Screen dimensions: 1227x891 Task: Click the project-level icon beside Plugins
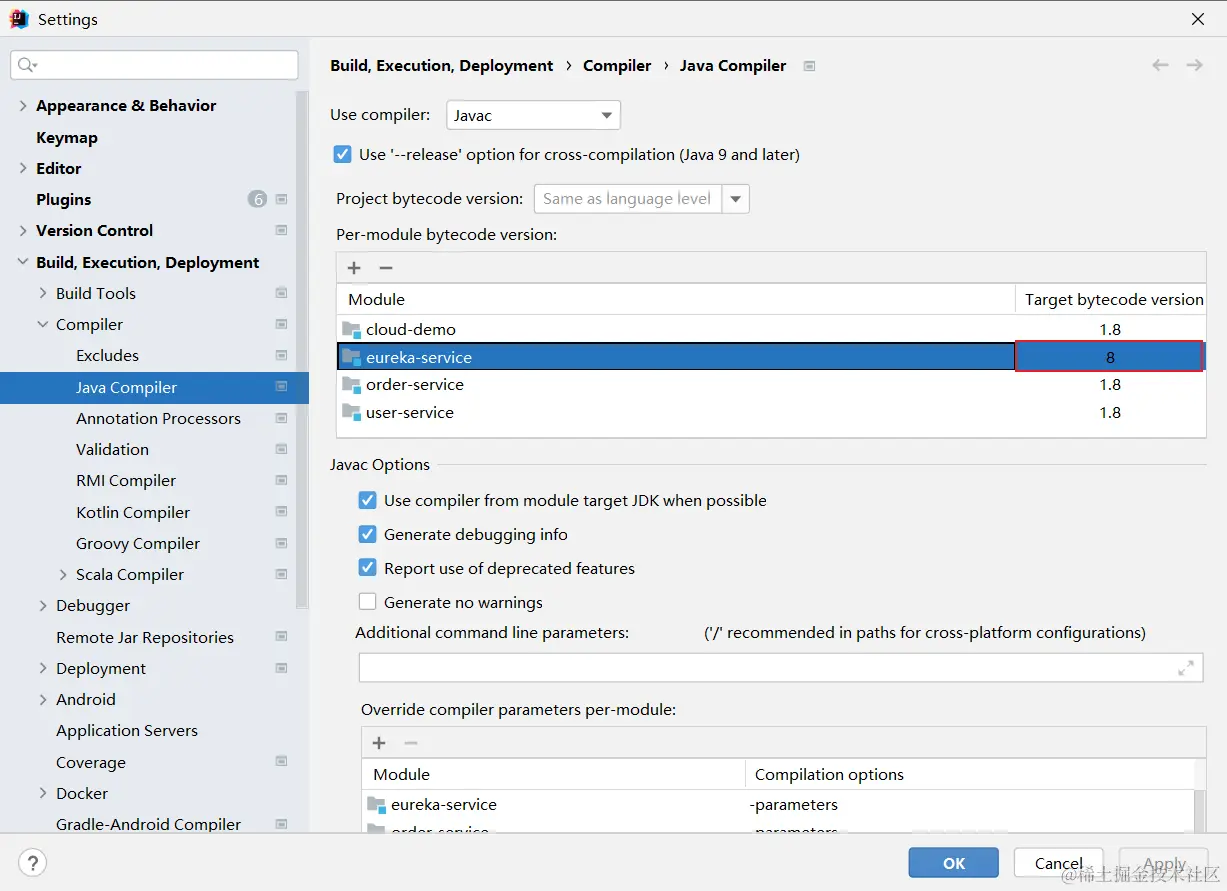point(281,199)
